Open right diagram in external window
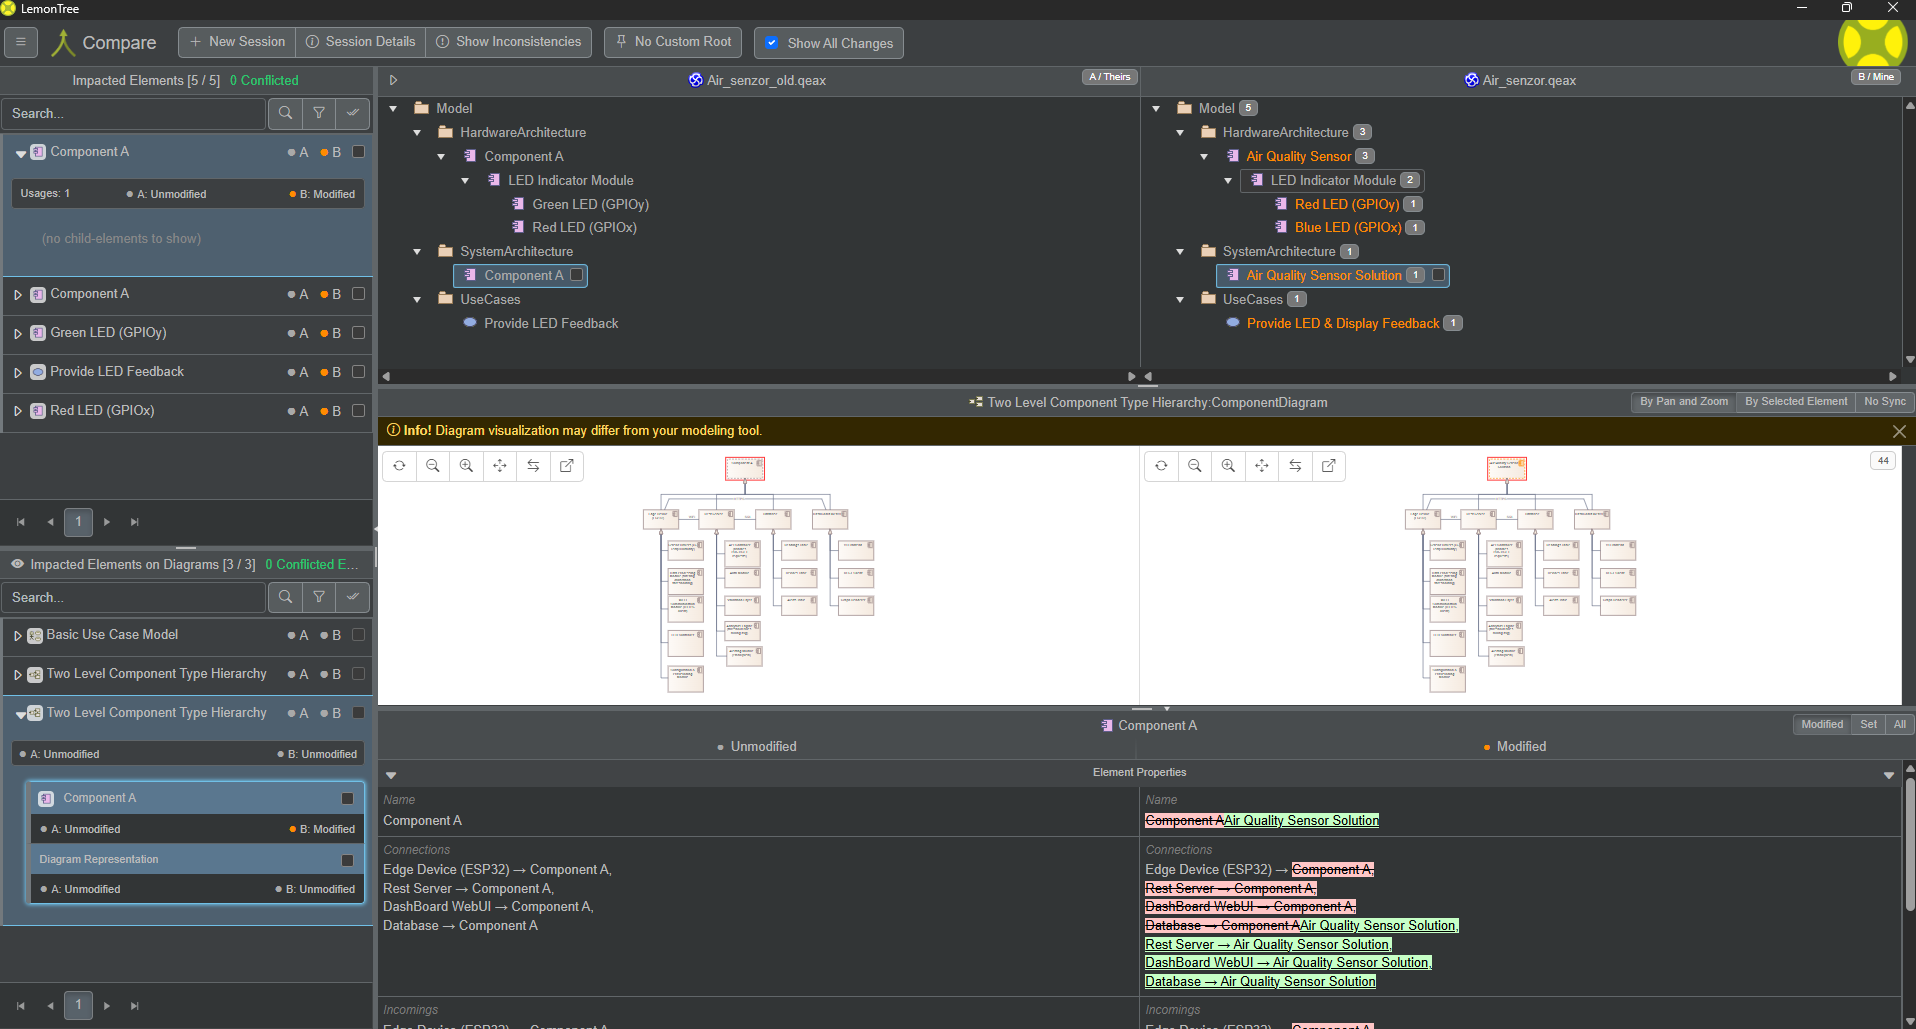The height and width of the screenshot is (1029, 1916). [x=1329, y=466]
